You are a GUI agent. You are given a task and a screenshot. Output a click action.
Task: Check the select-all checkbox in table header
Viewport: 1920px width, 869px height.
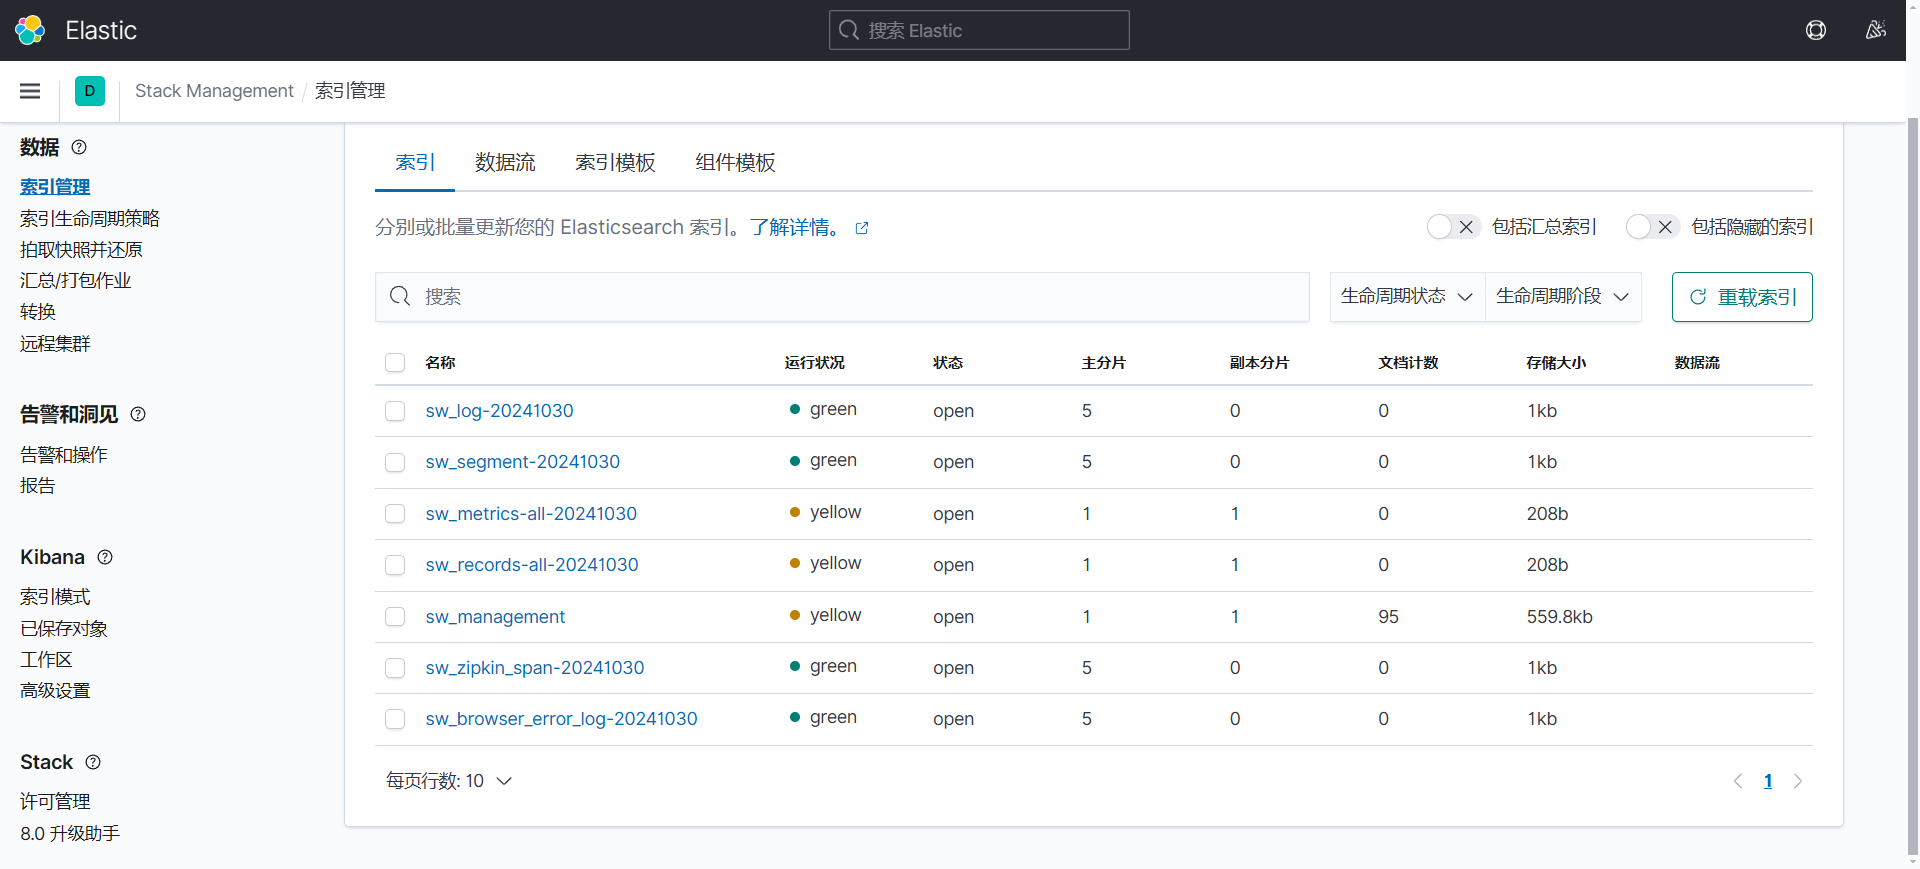pos(395,362)
